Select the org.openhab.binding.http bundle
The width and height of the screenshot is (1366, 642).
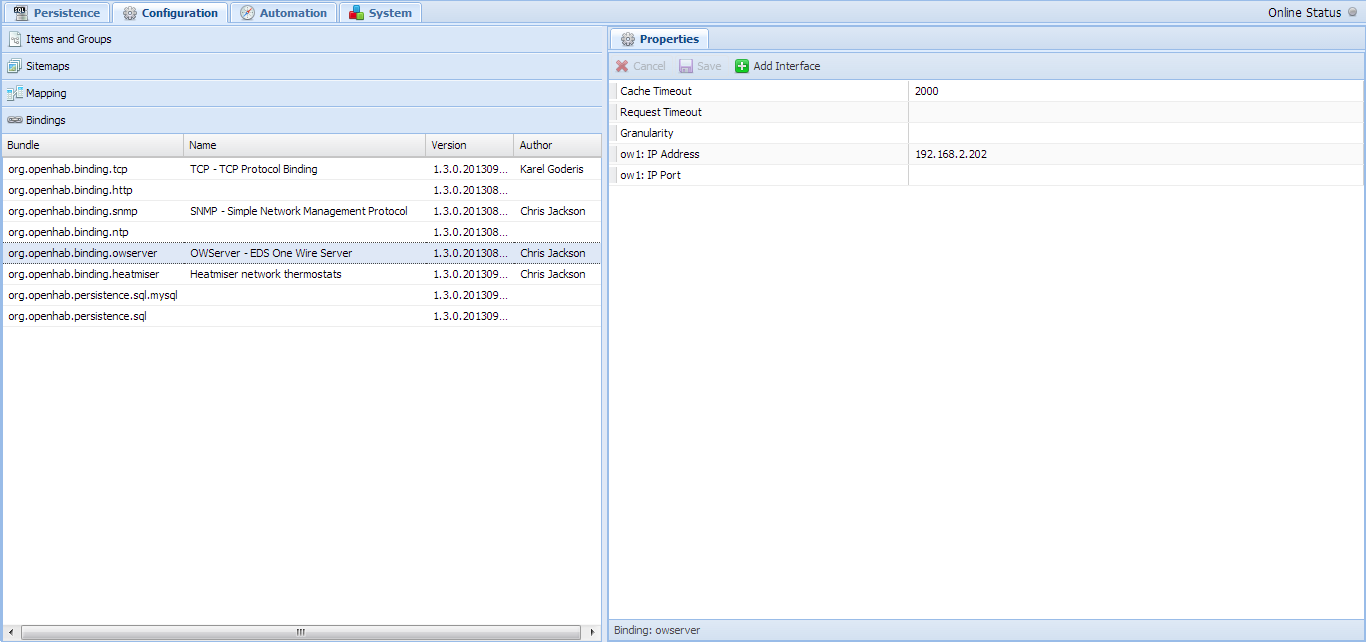coord(70,190)
